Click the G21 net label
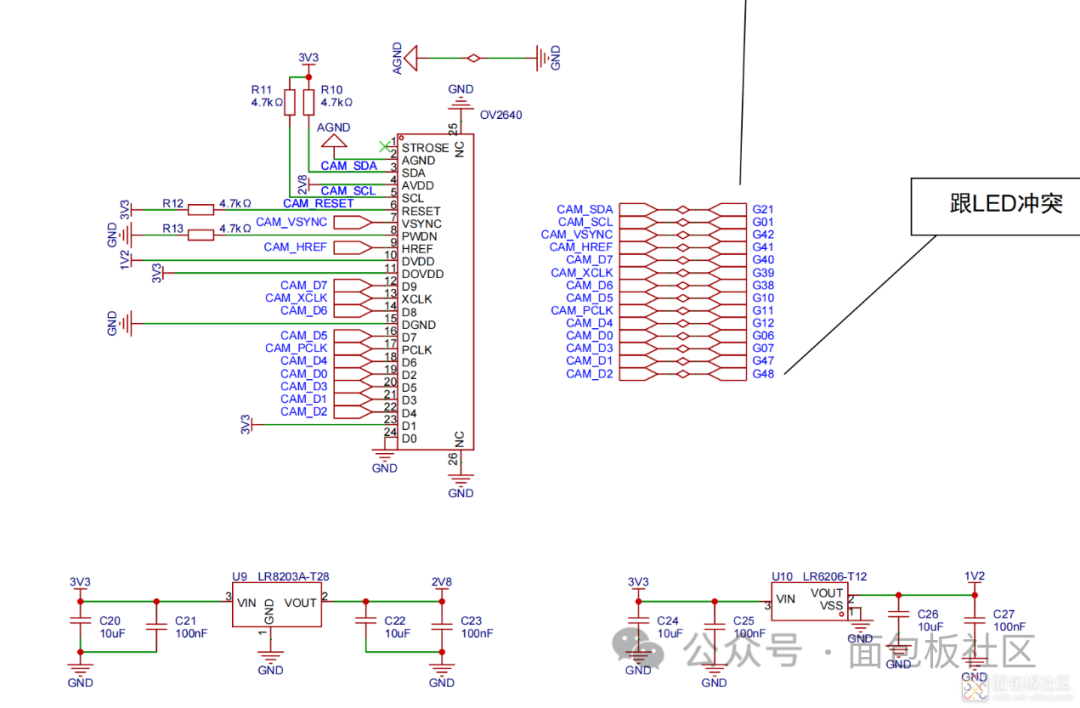 point(763,209)
